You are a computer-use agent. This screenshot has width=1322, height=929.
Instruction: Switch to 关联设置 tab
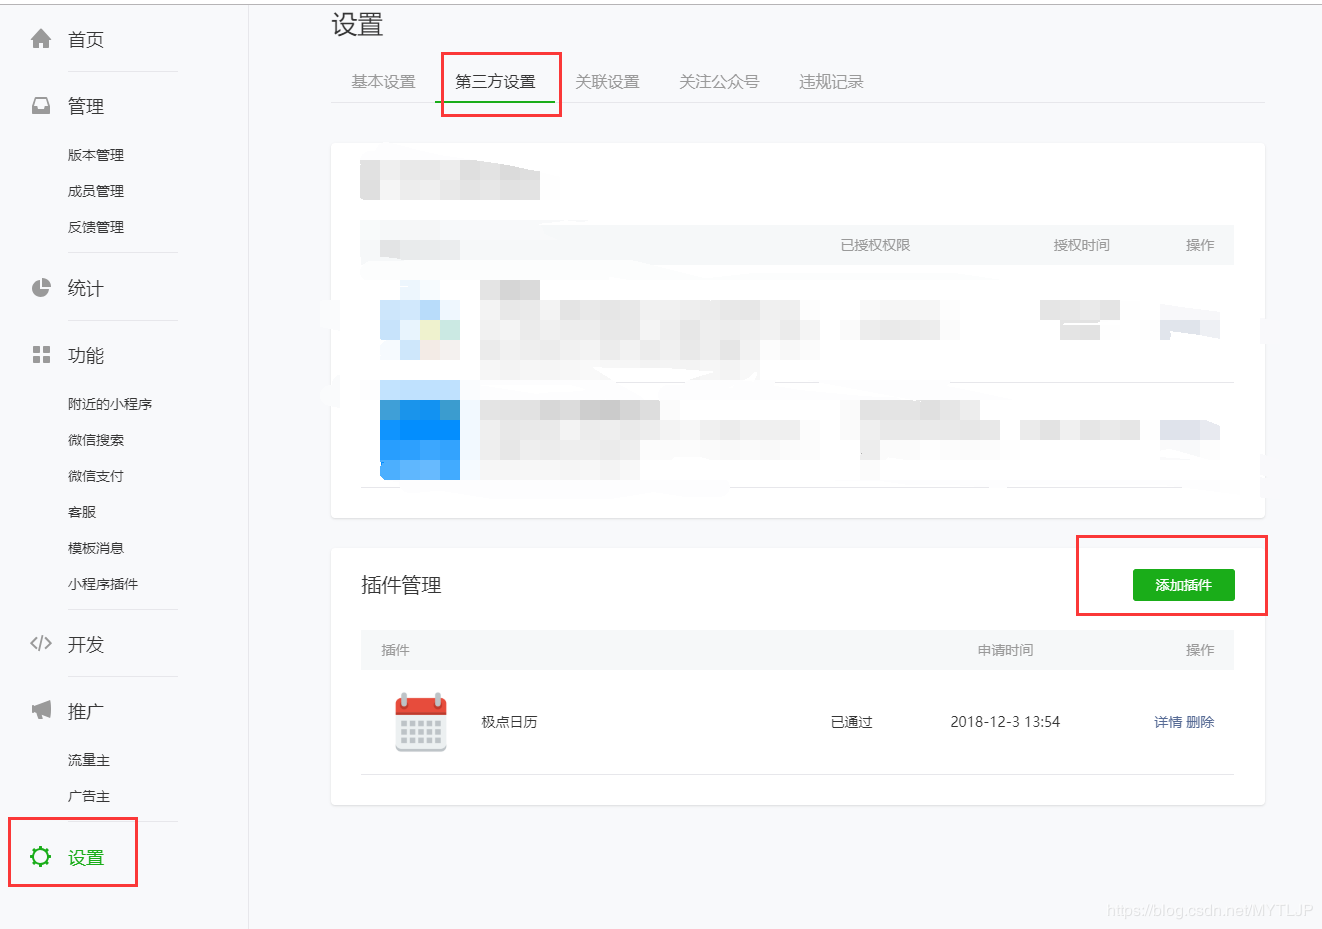[x=607, y=82]
